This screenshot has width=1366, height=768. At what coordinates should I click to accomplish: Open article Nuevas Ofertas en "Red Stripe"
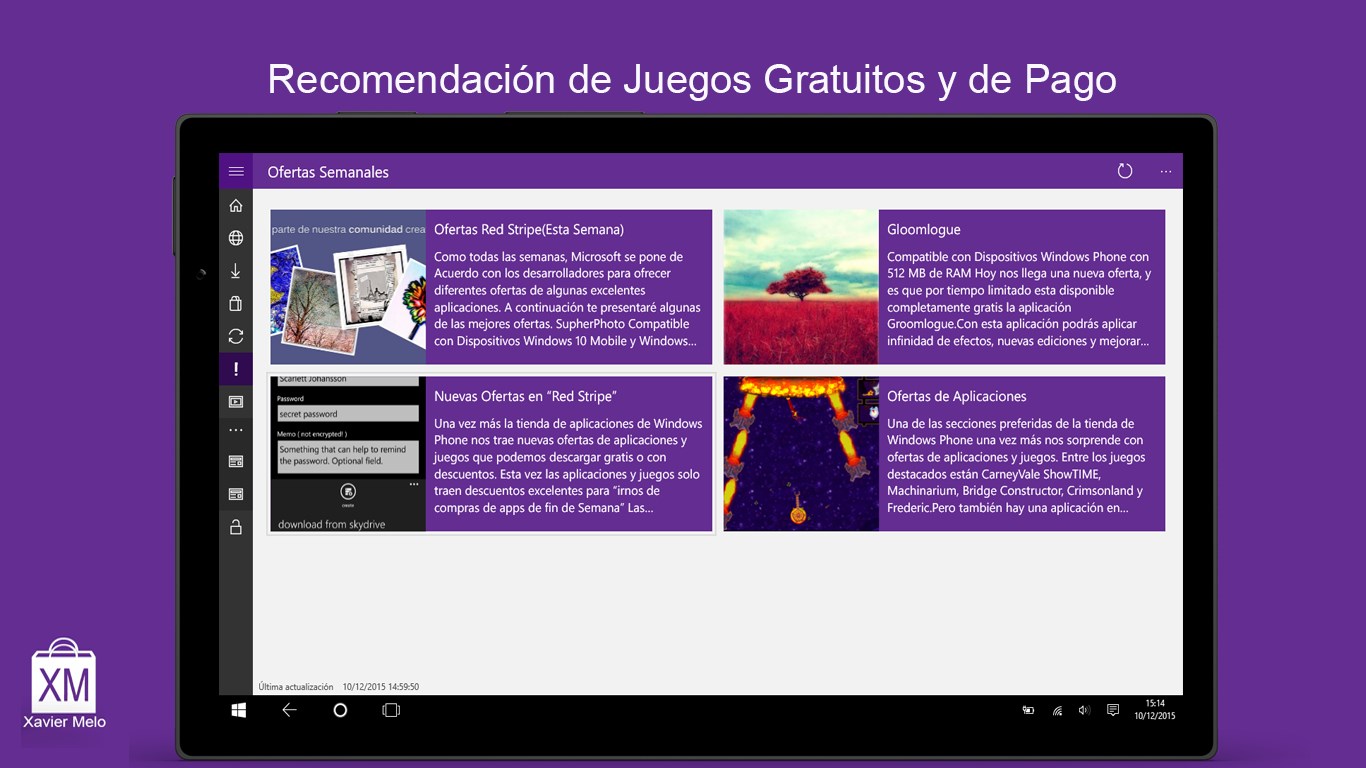click(525, 396)
